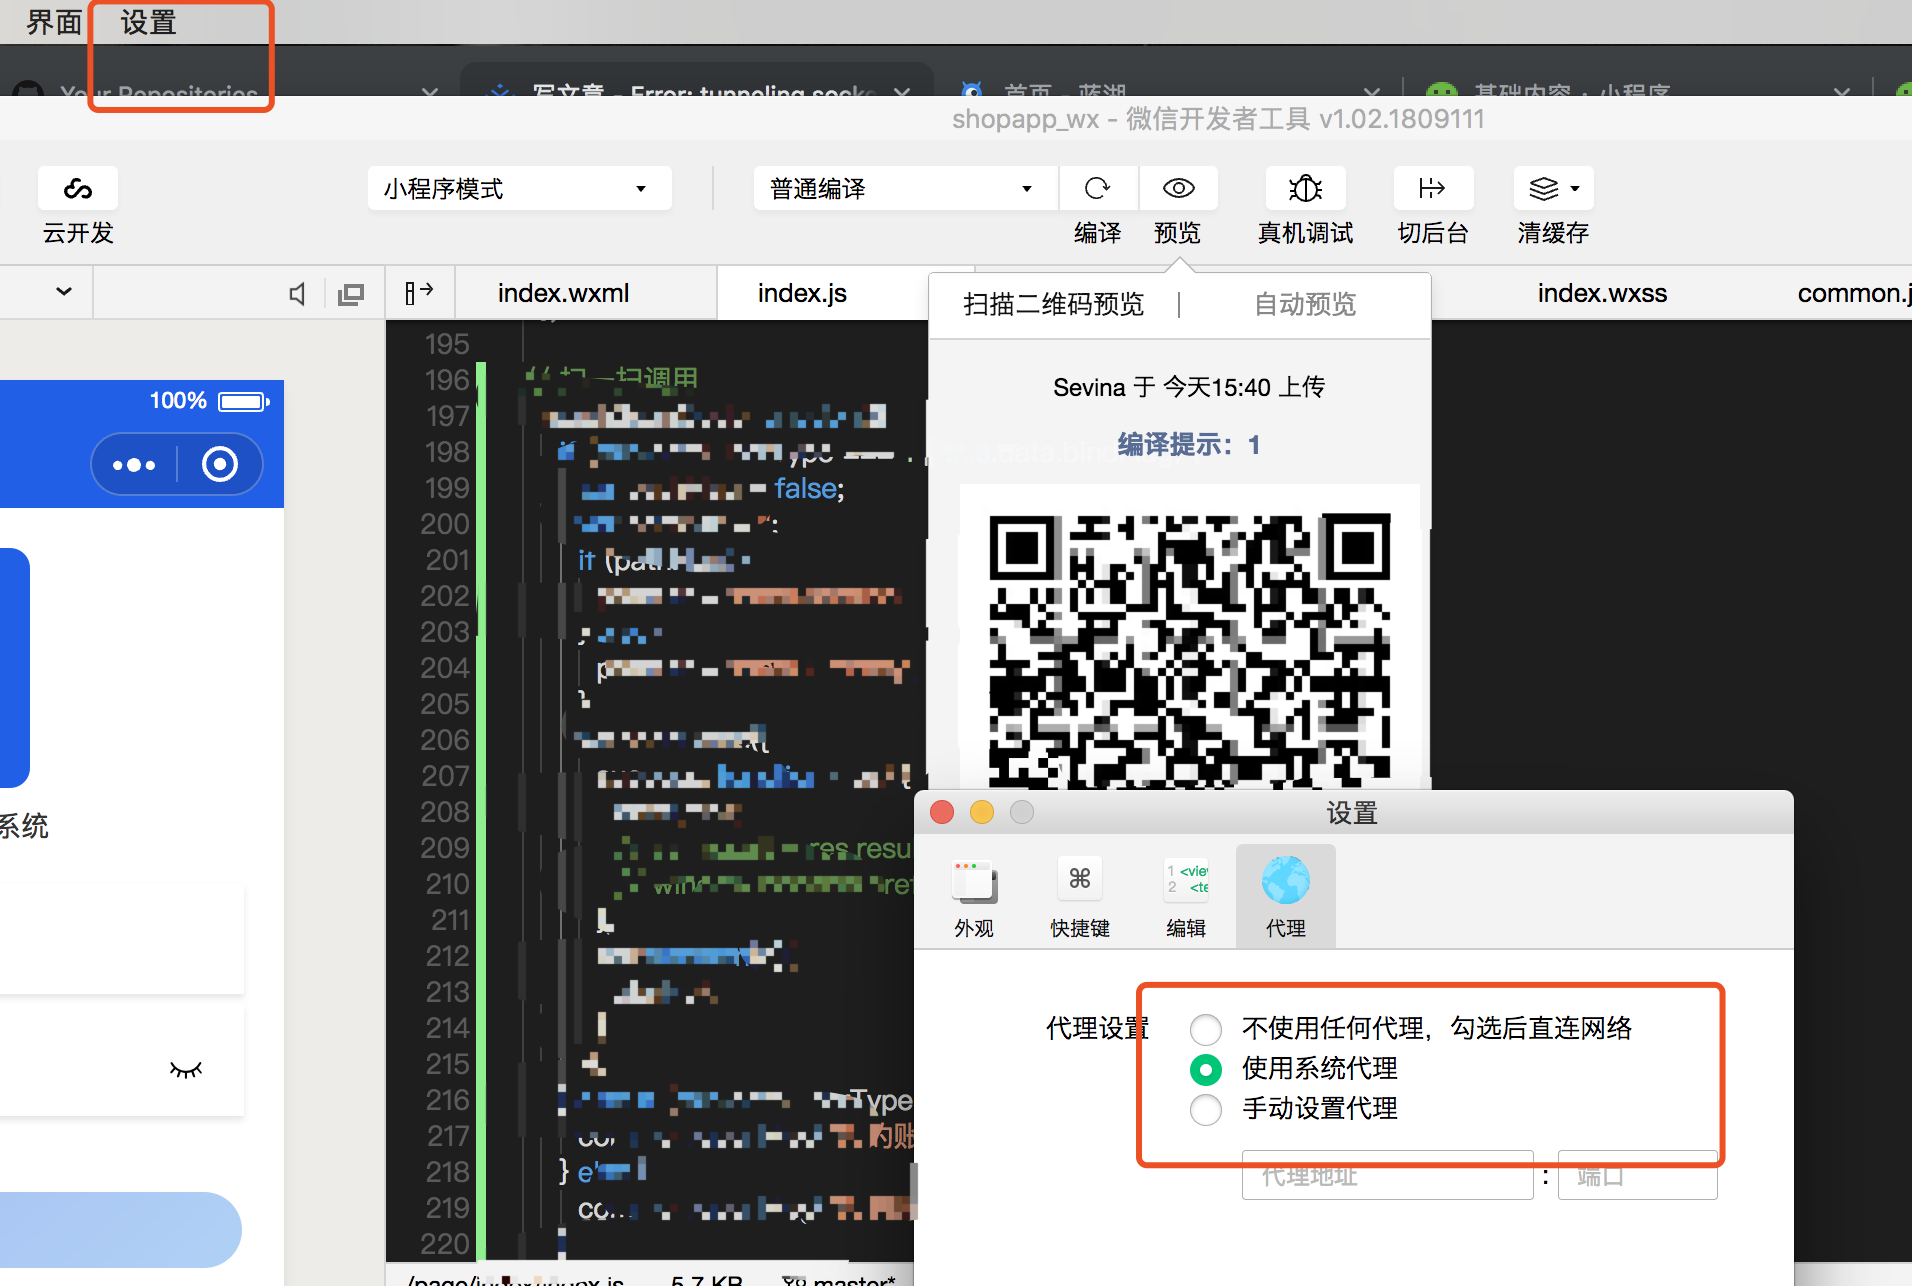Screen dimensions: 1912x1286
Task: Open 外观 appearance settings tab
Action: pos(974,897)
